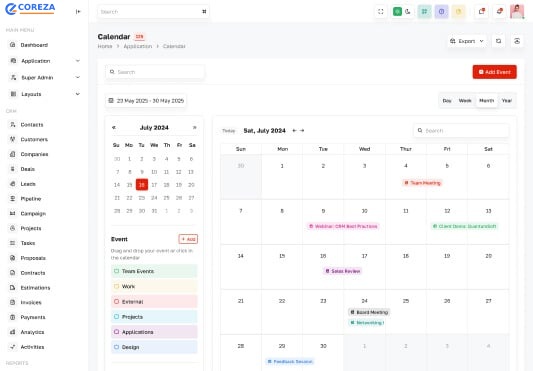Toggle the Applications checkbox
The width and height of the screenshot is (533, 371).
click(x=116, y=332)
